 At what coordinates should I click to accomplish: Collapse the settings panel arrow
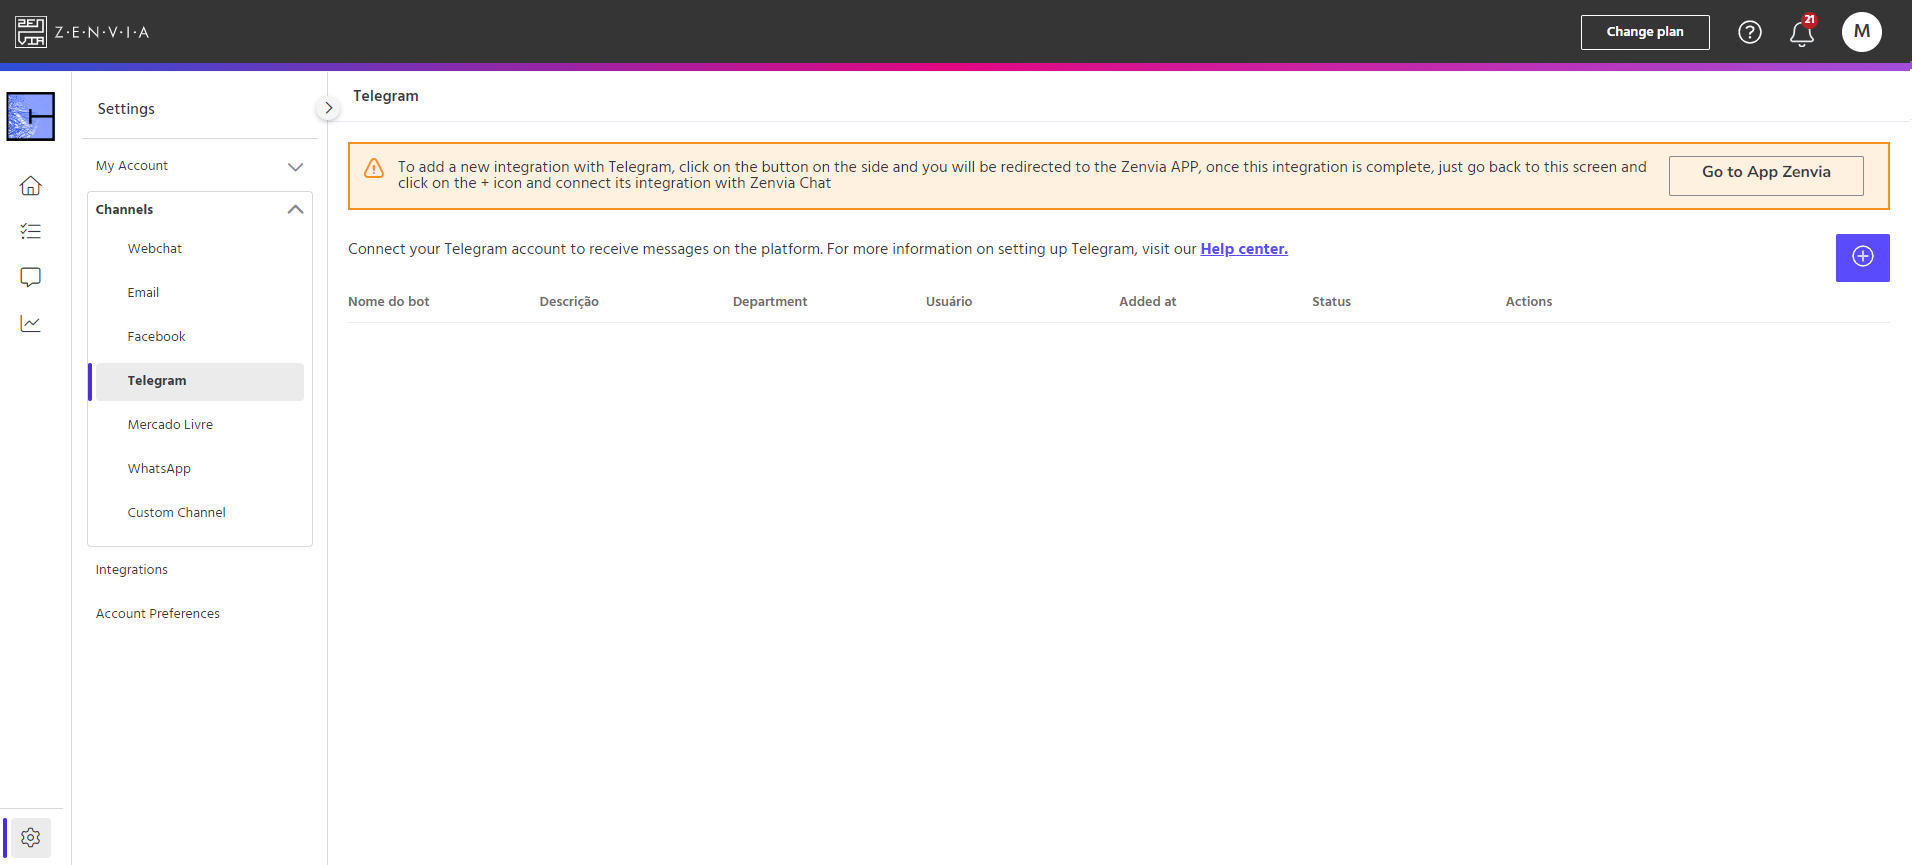pyautogui.click(x=328, y=108)
